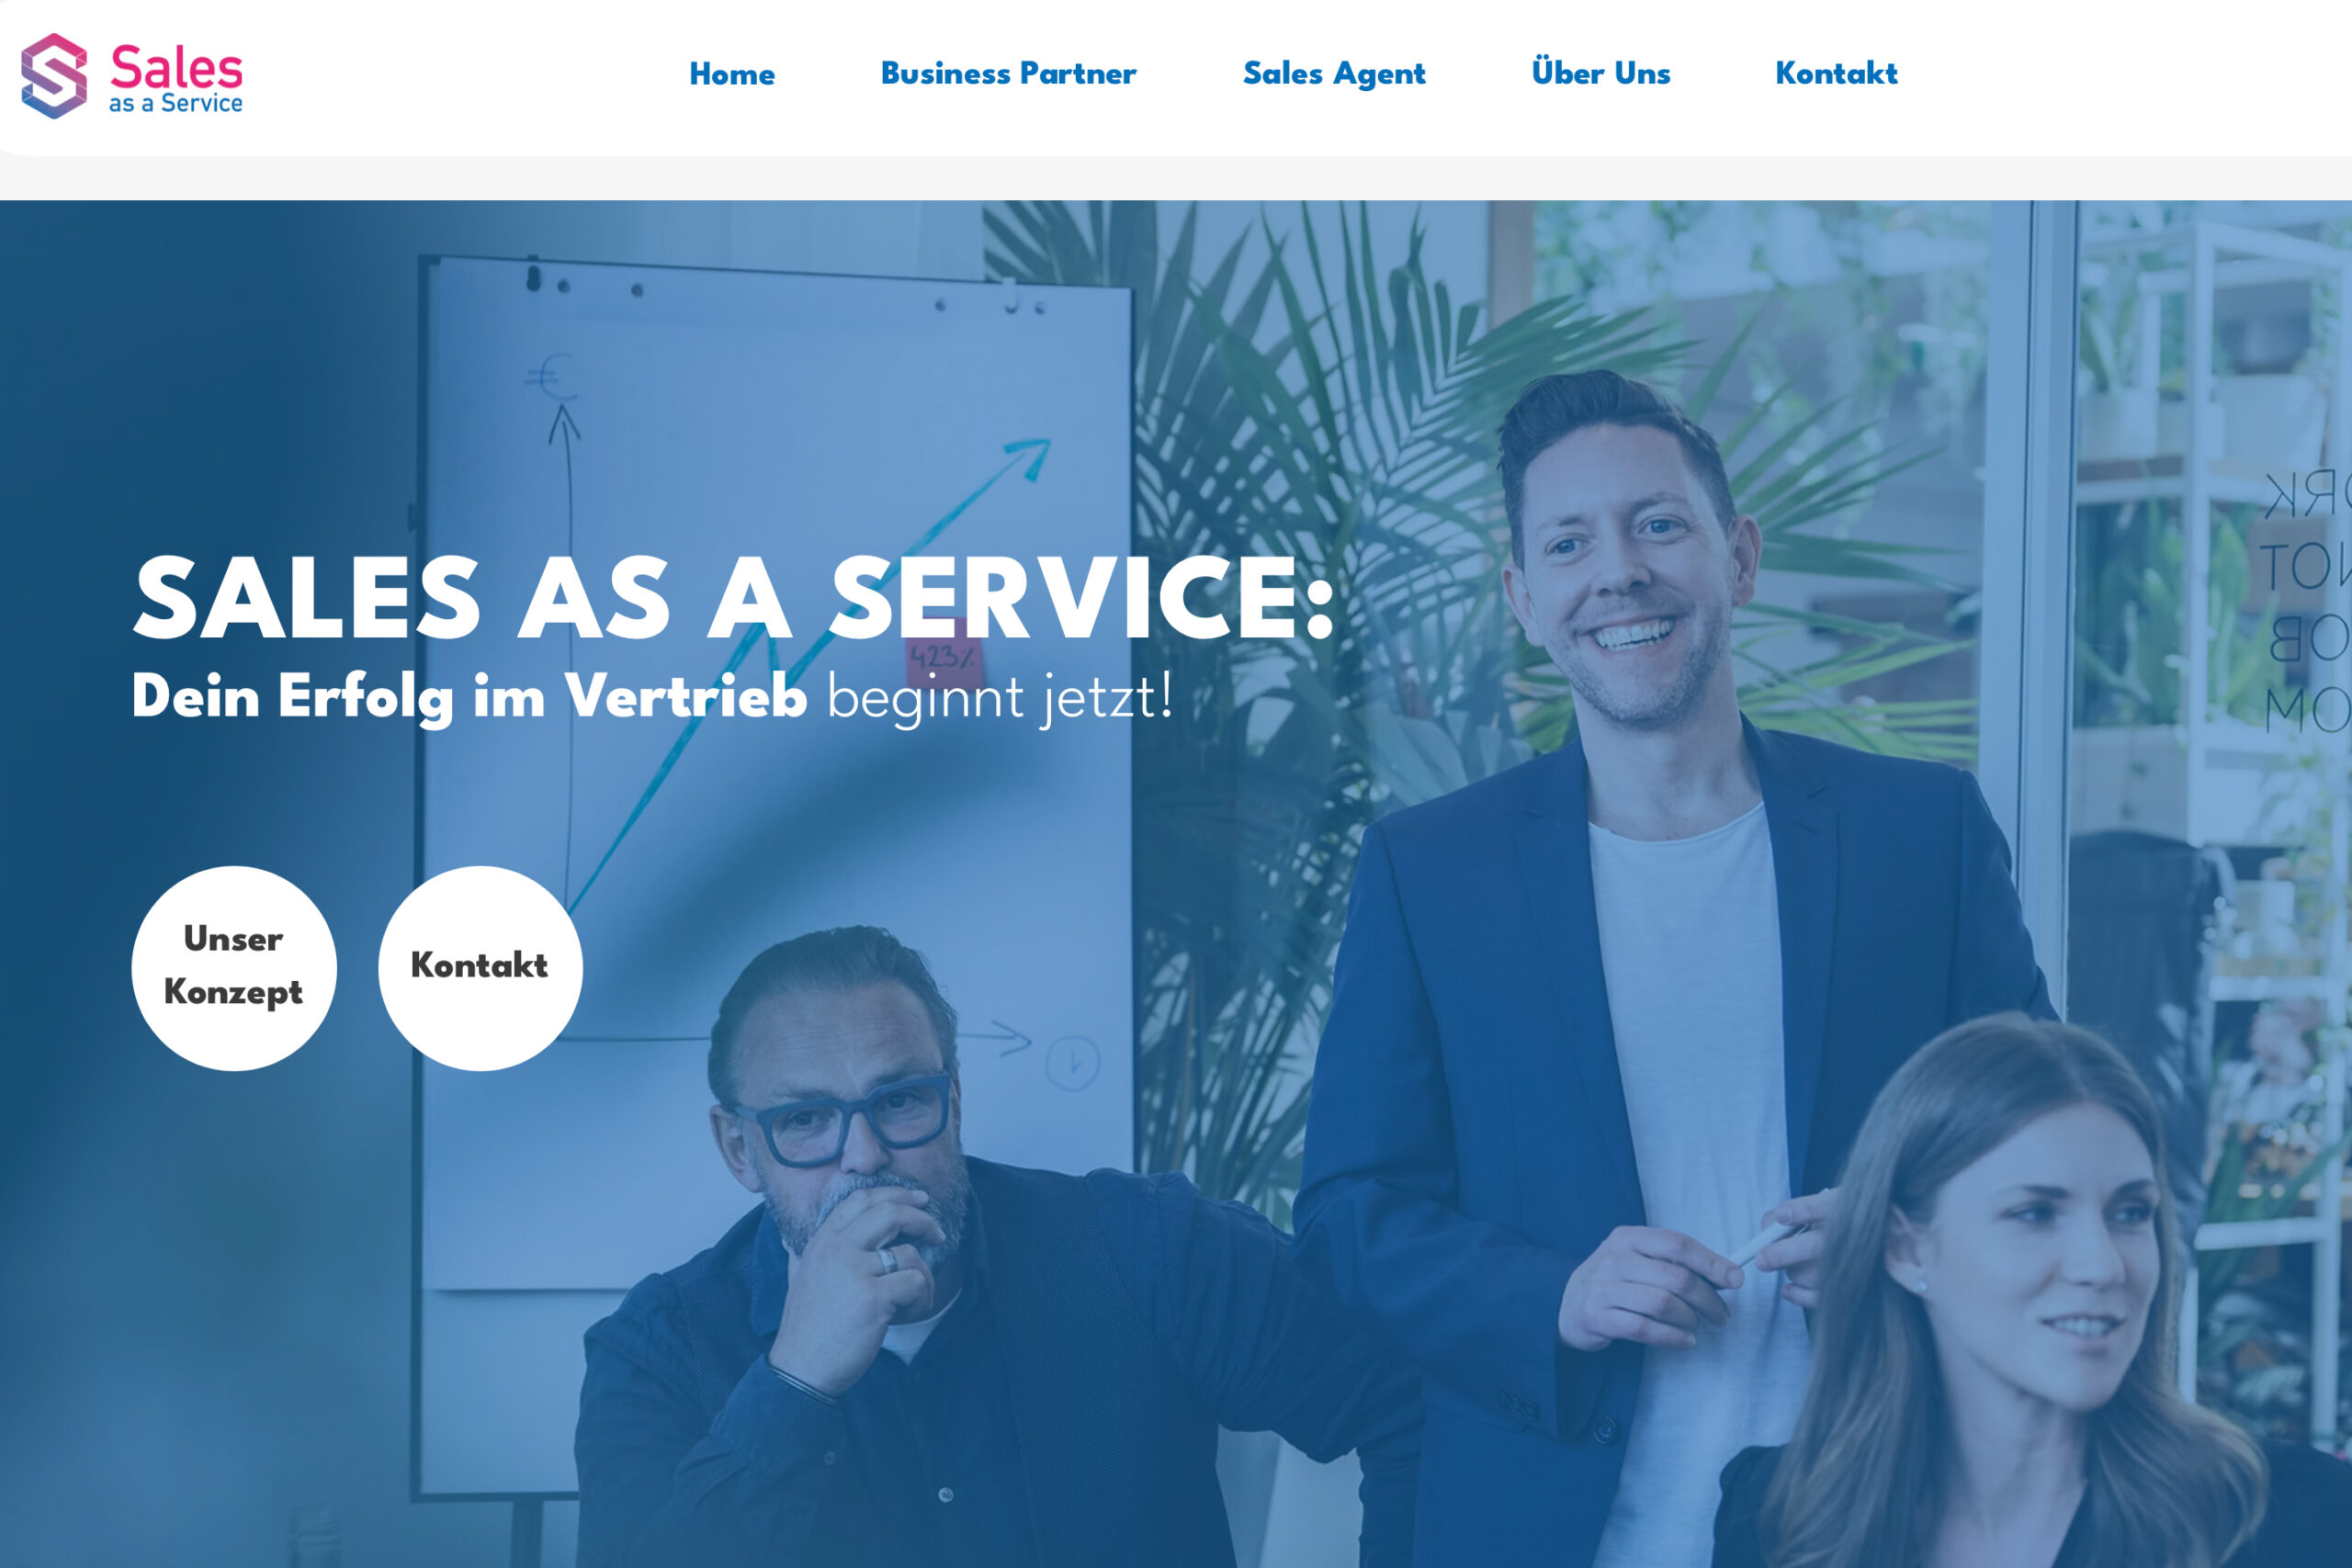Screen dimensions: 2352x1568
Task: Click the 'Dein Erfolg im Vertrieb' subheadline
Action: pyautogui.click(x=469, y=698)
